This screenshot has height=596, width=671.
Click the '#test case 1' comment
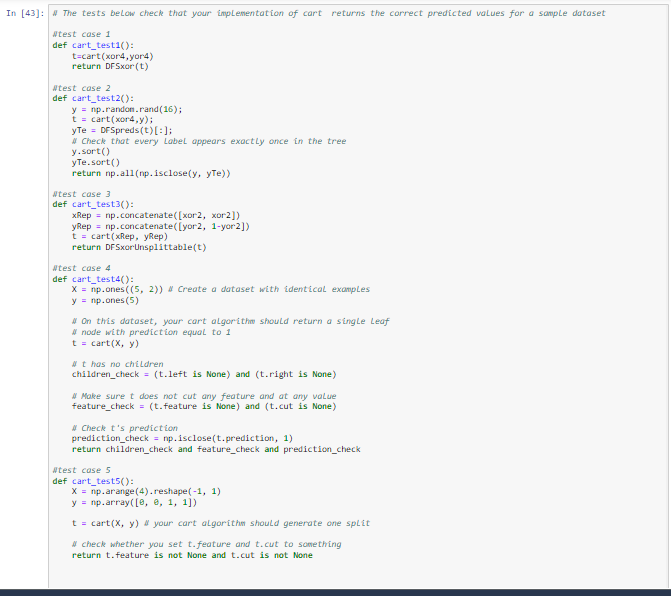[x=81, y=34]
